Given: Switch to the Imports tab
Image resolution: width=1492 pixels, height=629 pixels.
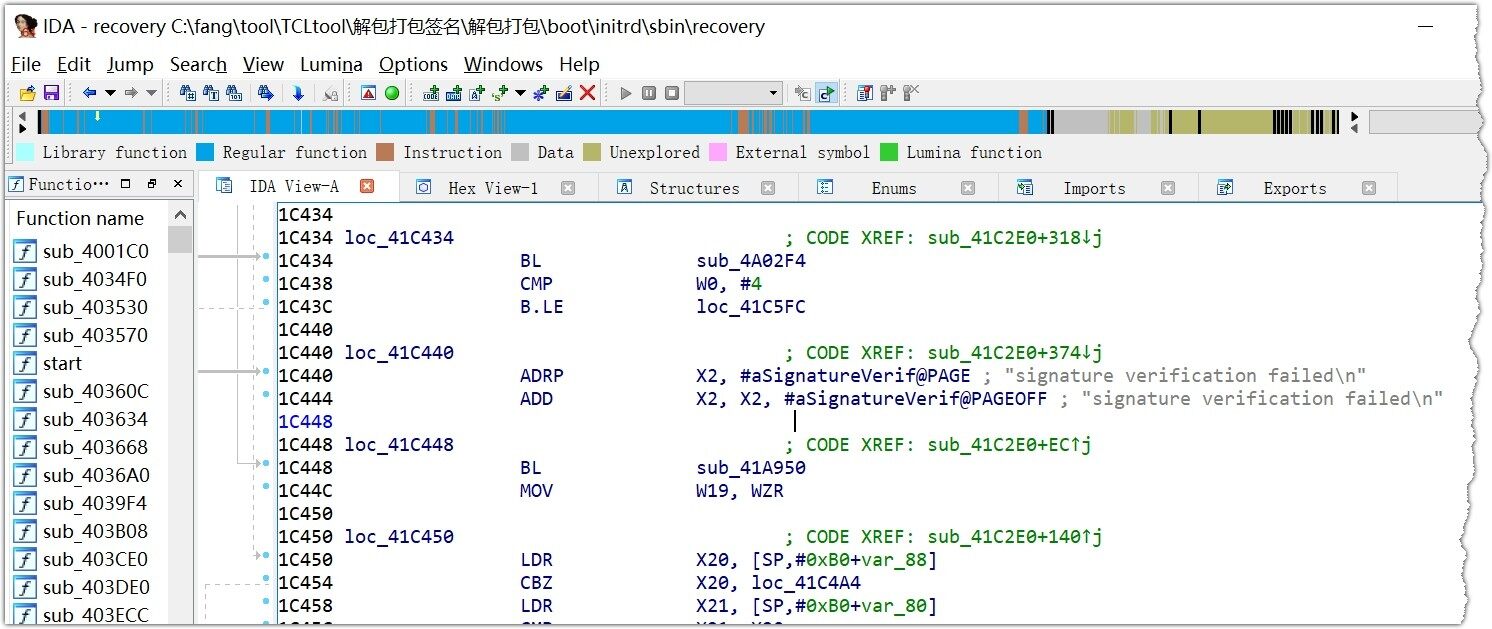Looking at the screenshot, I should [1093, 188].
